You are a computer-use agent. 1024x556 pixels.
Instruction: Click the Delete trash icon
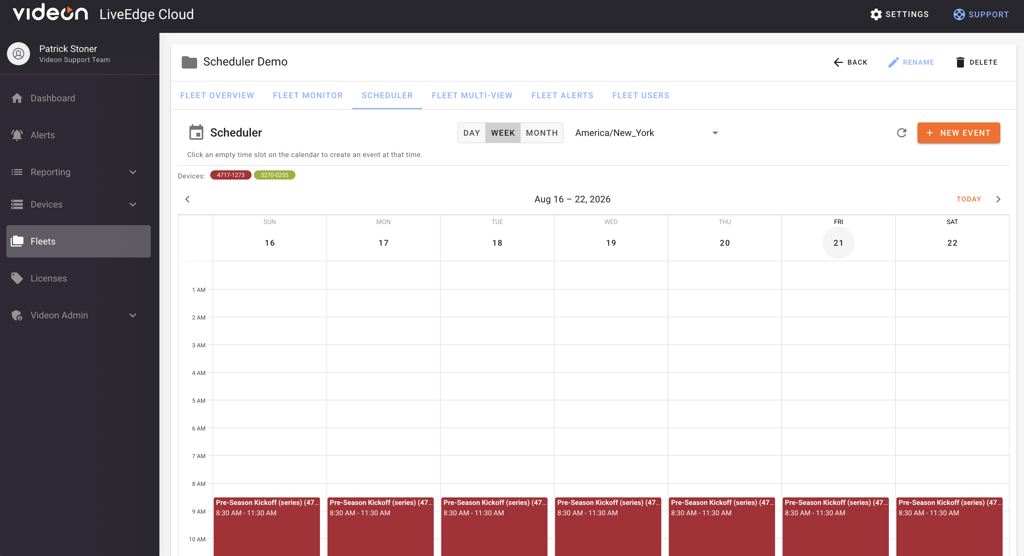click(960, 62)
